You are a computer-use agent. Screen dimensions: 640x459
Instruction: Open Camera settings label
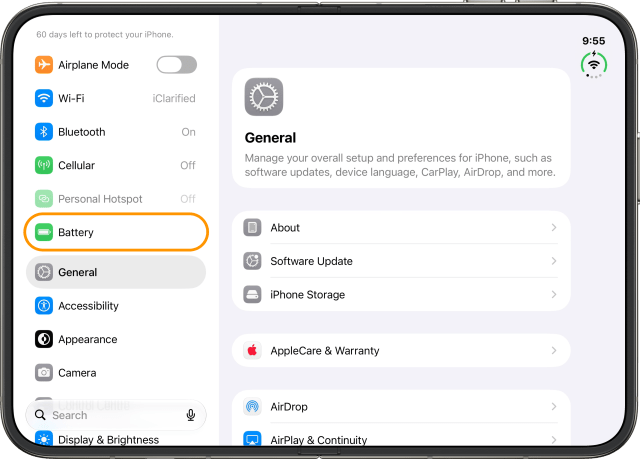[77, 373]
